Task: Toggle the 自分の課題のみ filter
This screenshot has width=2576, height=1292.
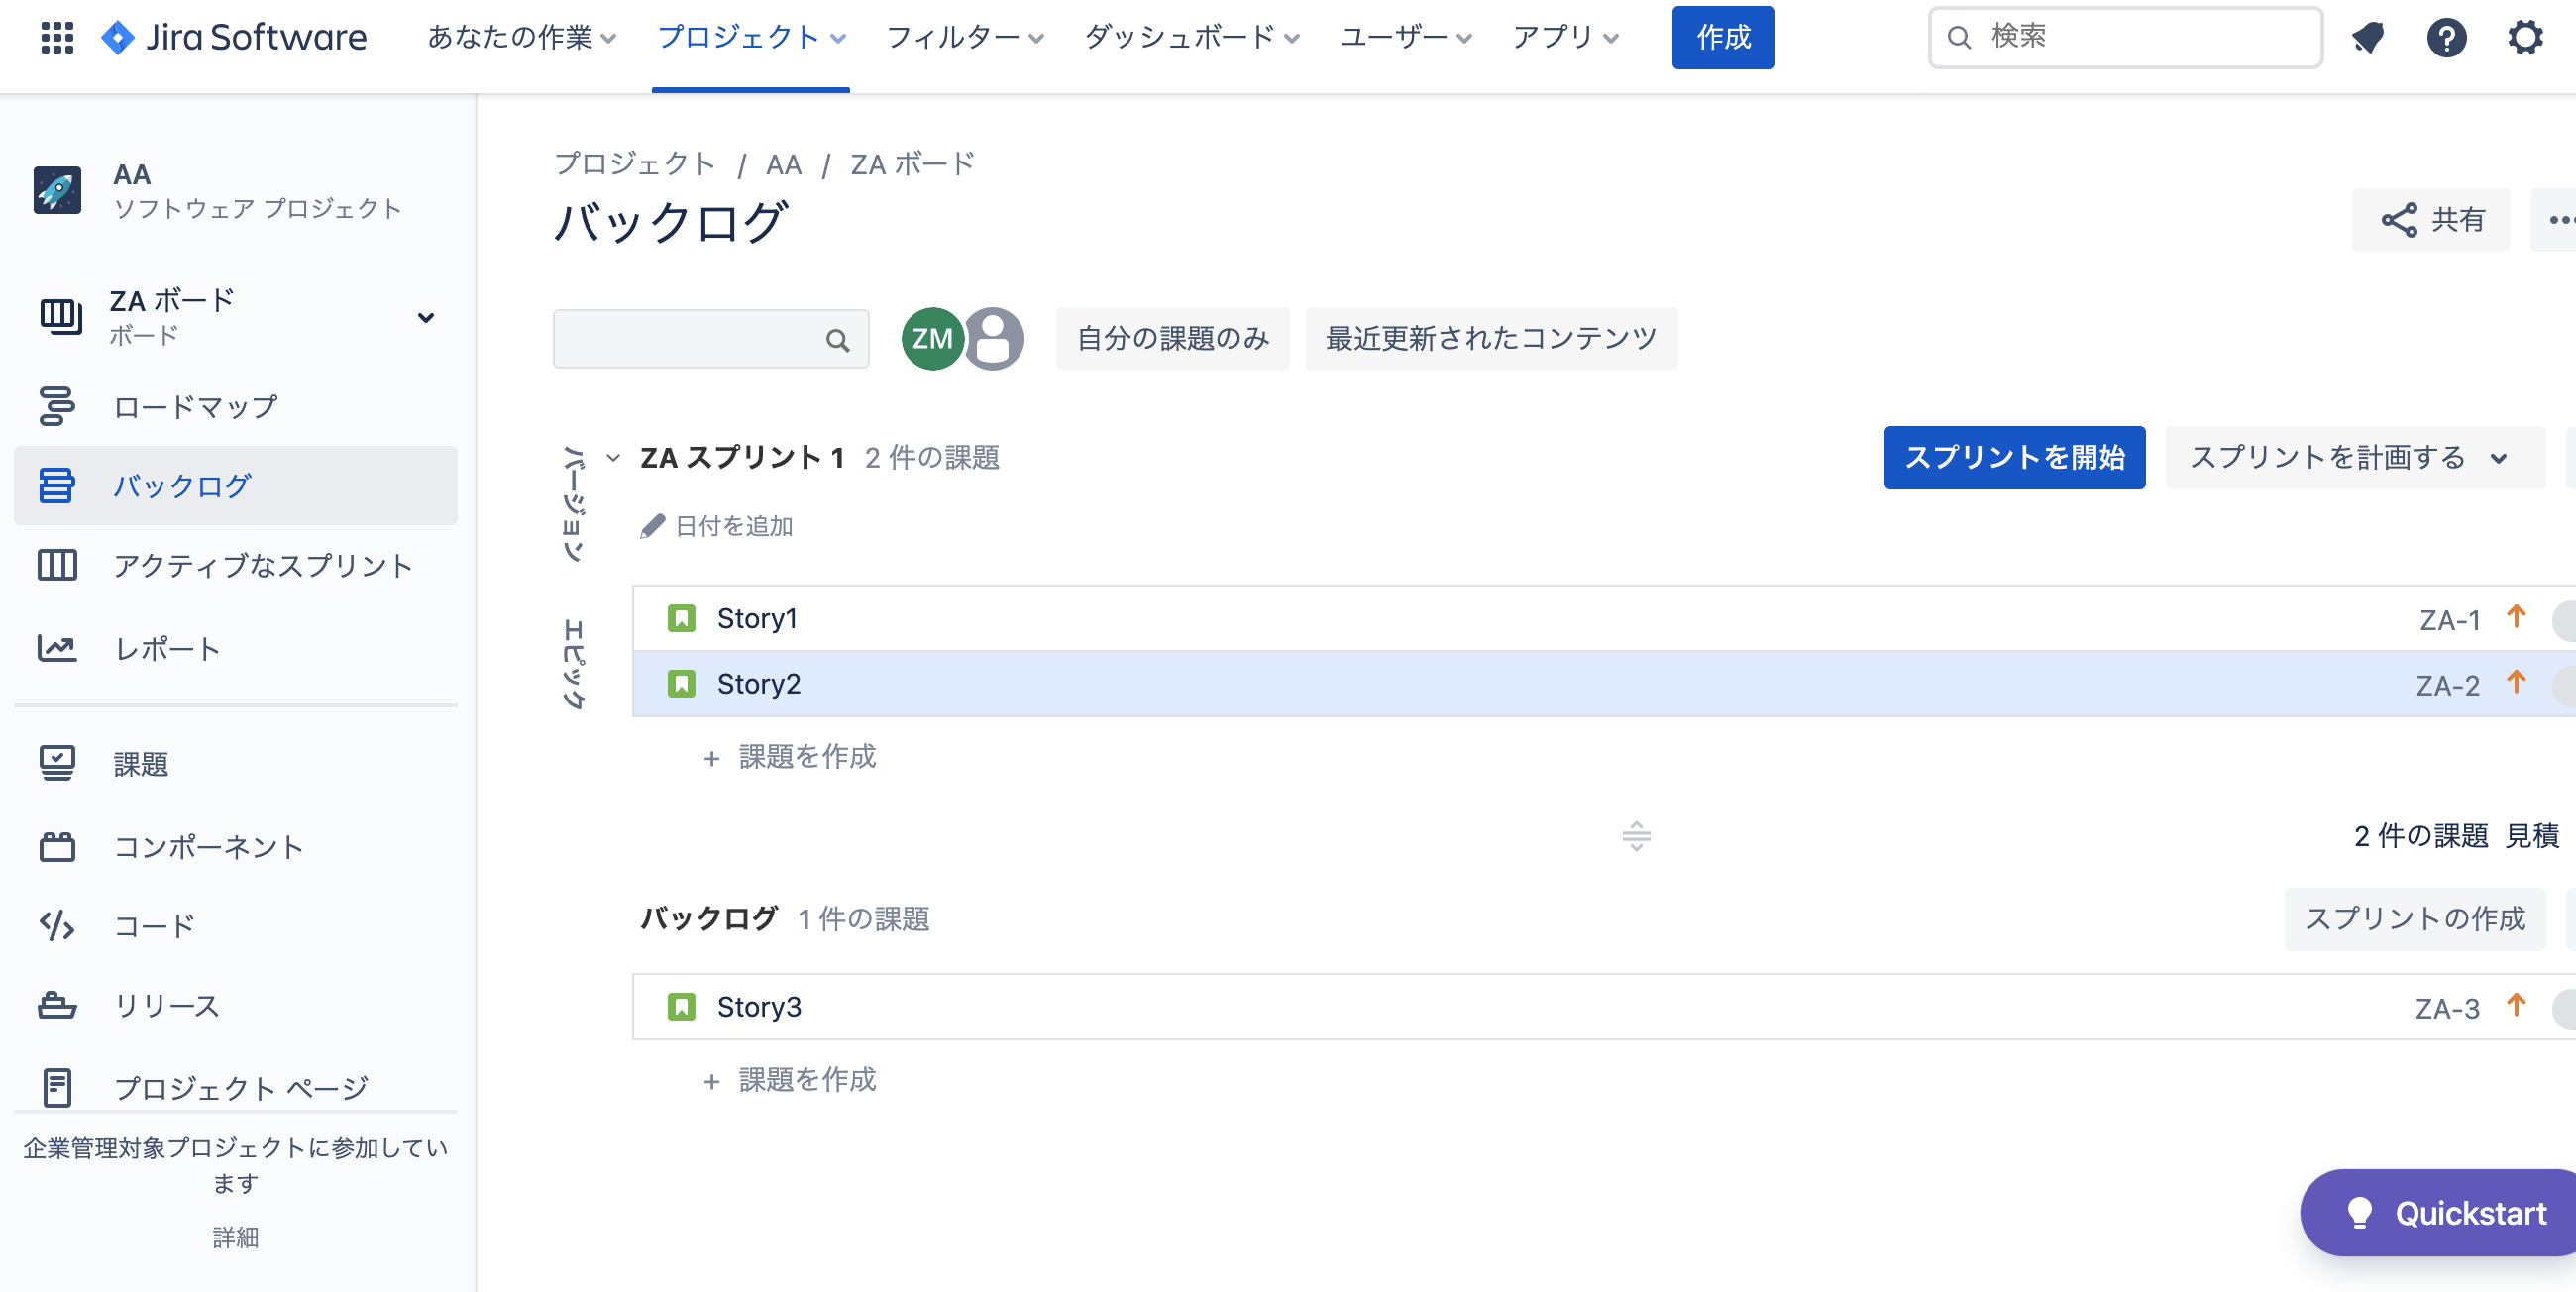Action: point(1172,338)
